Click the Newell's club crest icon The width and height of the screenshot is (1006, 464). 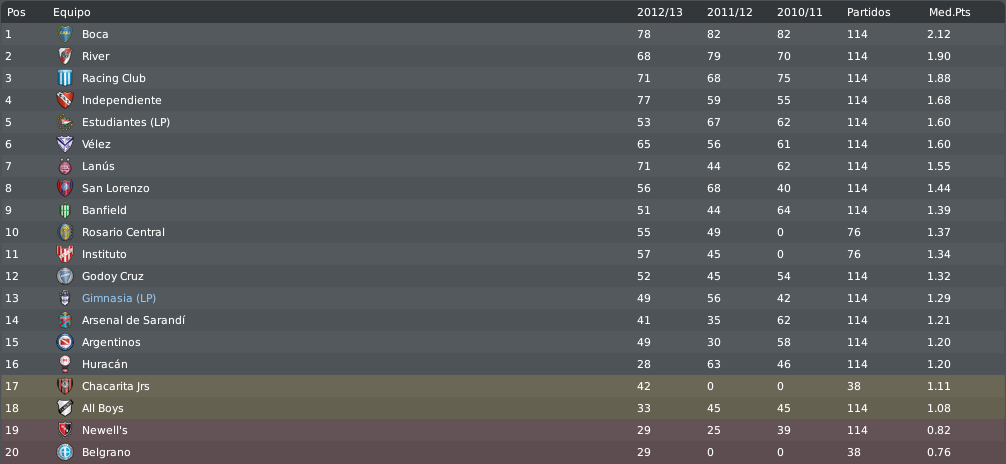[x=65, y=430]
